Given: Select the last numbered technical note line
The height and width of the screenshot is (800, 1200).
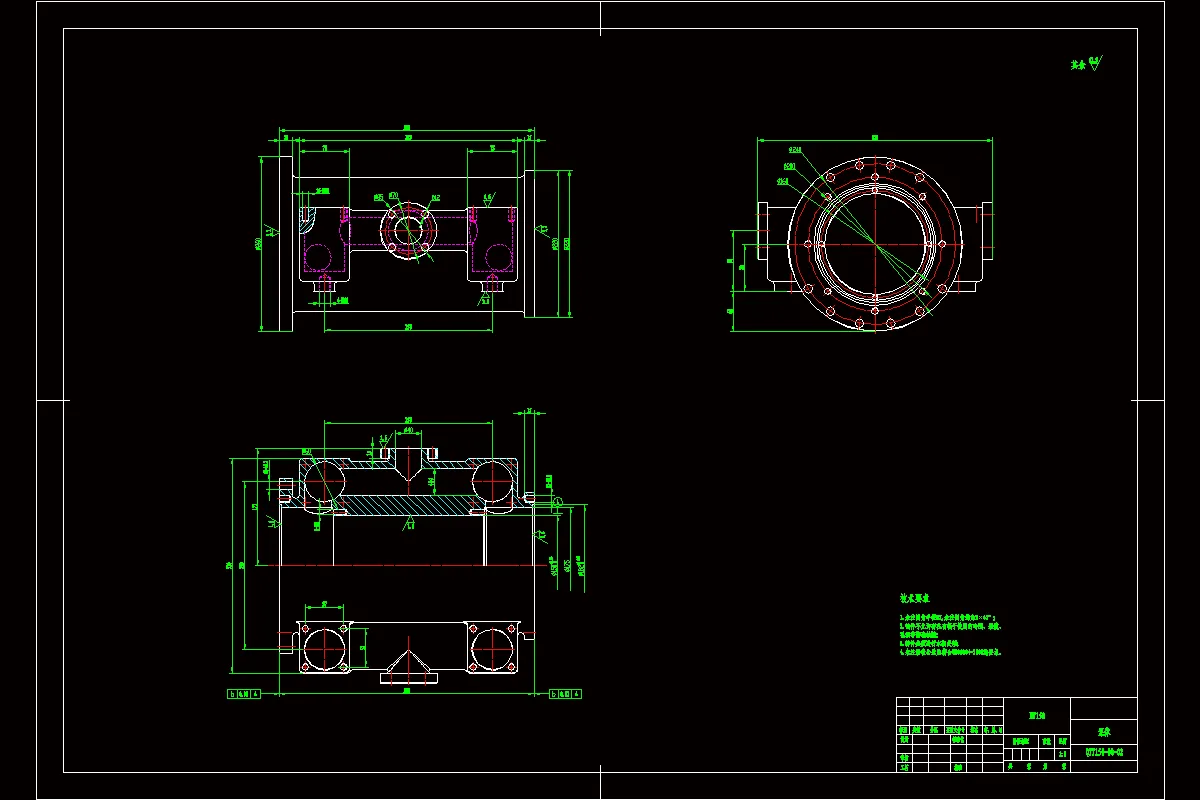Looking at the screenshot, I should pyautogui.click(x=950, y=652).
